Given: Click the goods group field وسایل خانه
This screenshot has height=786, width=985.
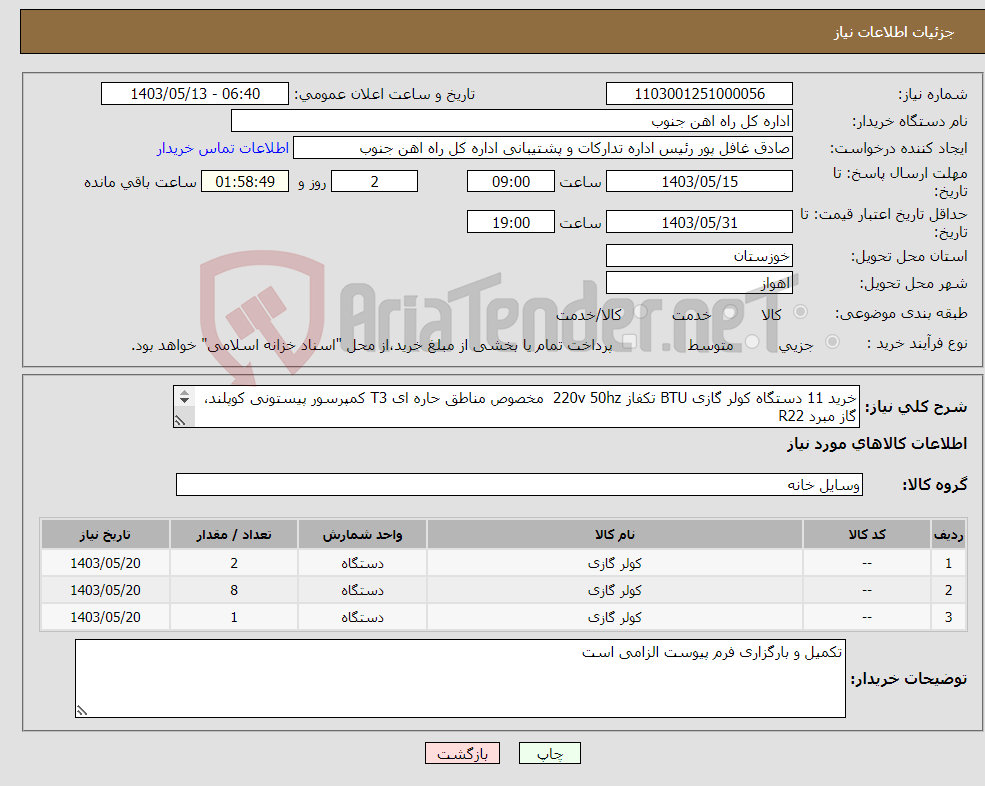Looking at the screenshot, I should click(519, 484).
